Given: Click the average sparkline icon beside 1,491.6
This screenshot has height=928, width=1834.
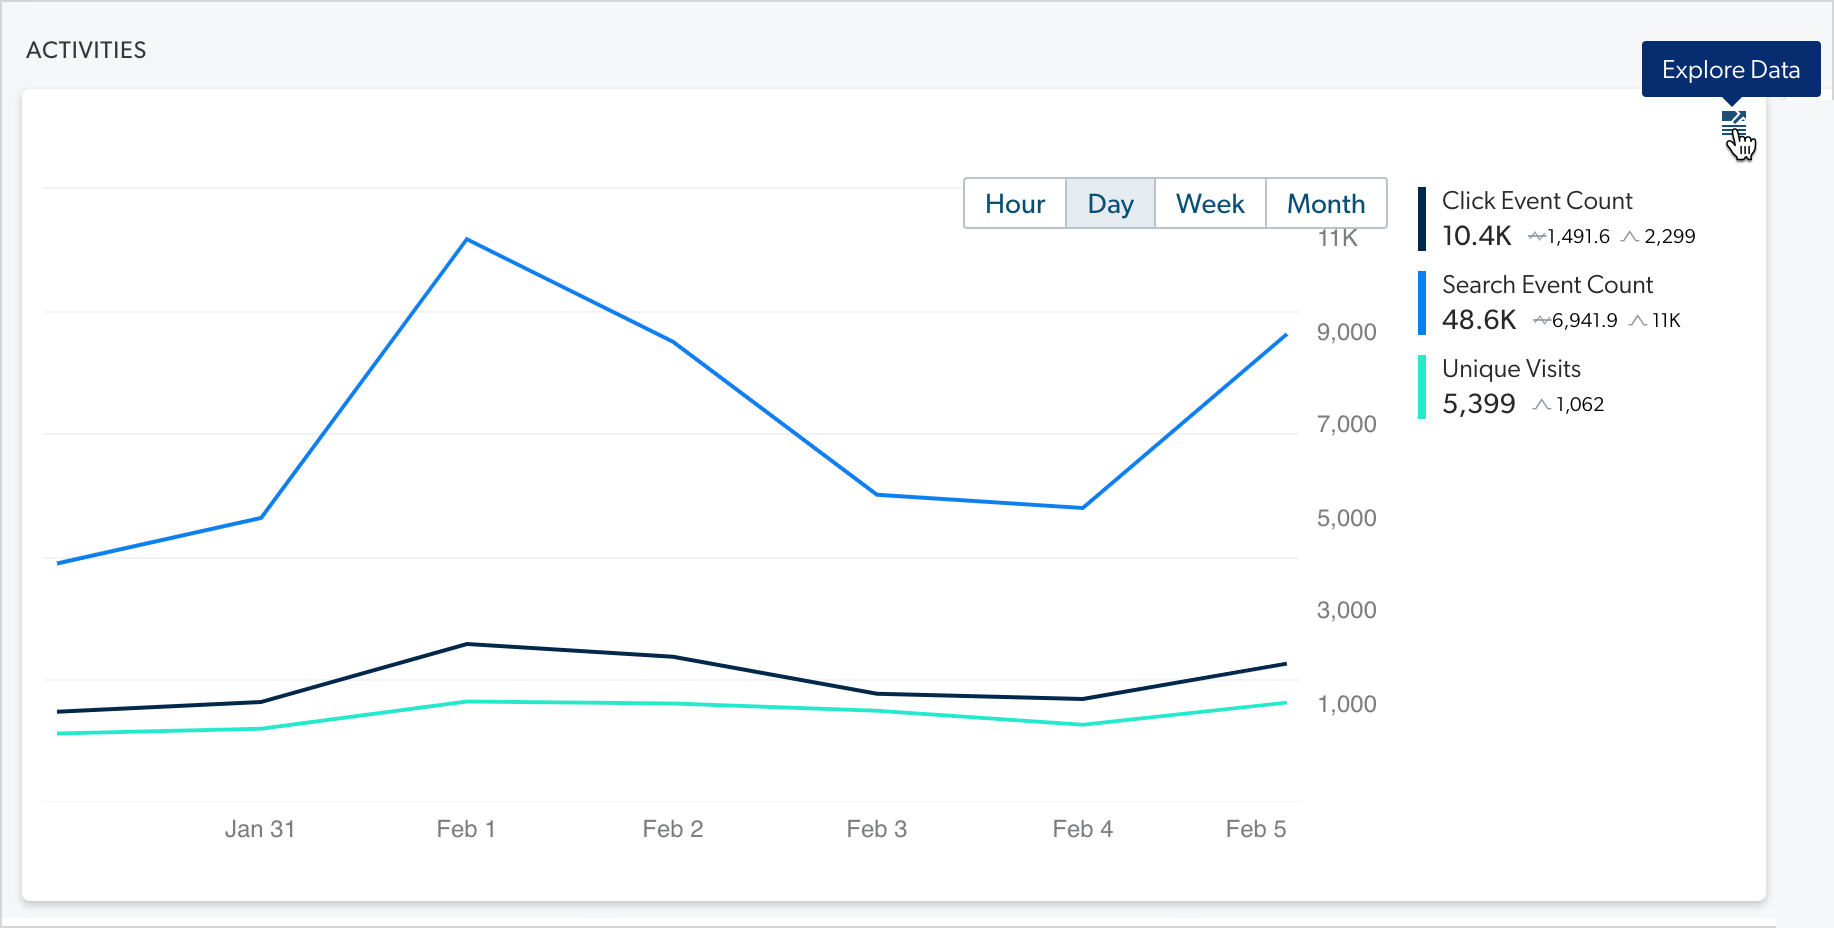Looking at the screenshot, I should click(x=1536, y=236).
